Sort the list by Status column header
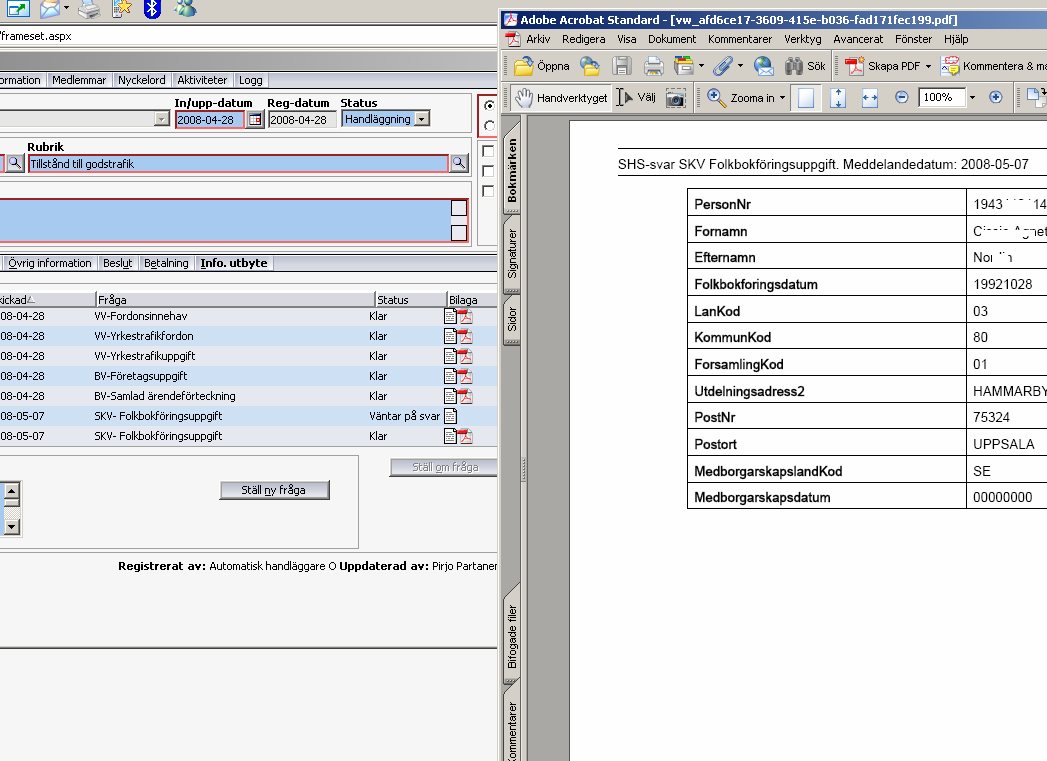The height and width of the screenshot is (761, 1047). (x=410, y=300)
